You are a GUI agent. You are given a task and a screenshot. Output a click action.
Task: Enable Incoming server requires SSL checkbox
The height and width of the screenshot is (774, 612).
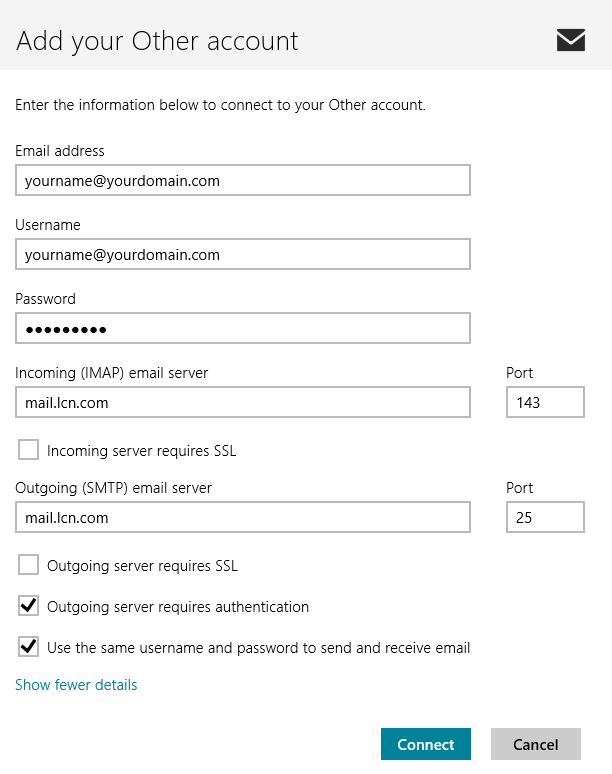[x=28, y=450]
